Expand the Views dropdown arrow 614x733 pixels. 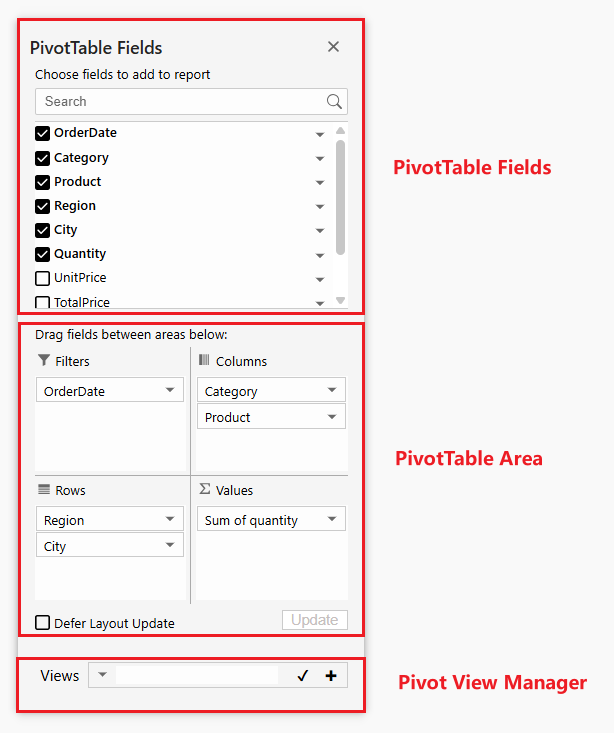[x=102, y=675]
